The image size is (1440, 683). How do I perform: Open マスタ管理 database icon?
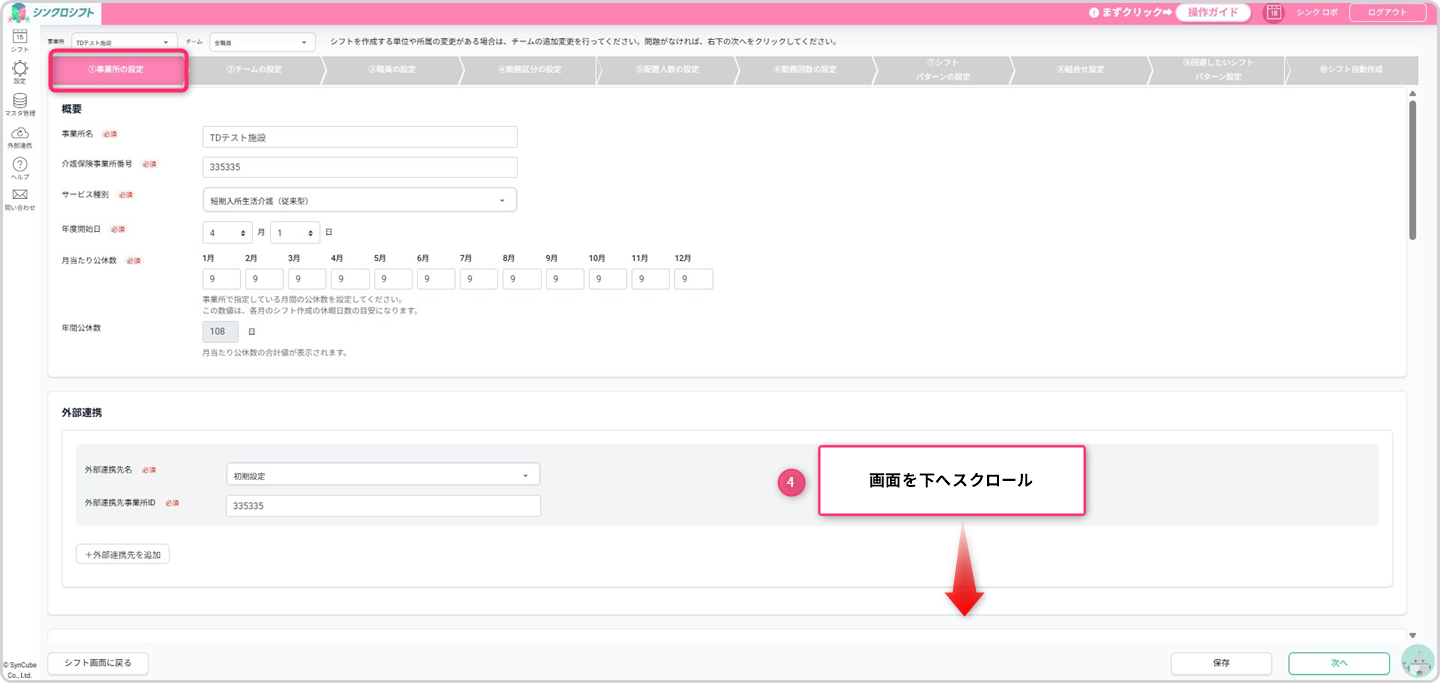point(19,101)
